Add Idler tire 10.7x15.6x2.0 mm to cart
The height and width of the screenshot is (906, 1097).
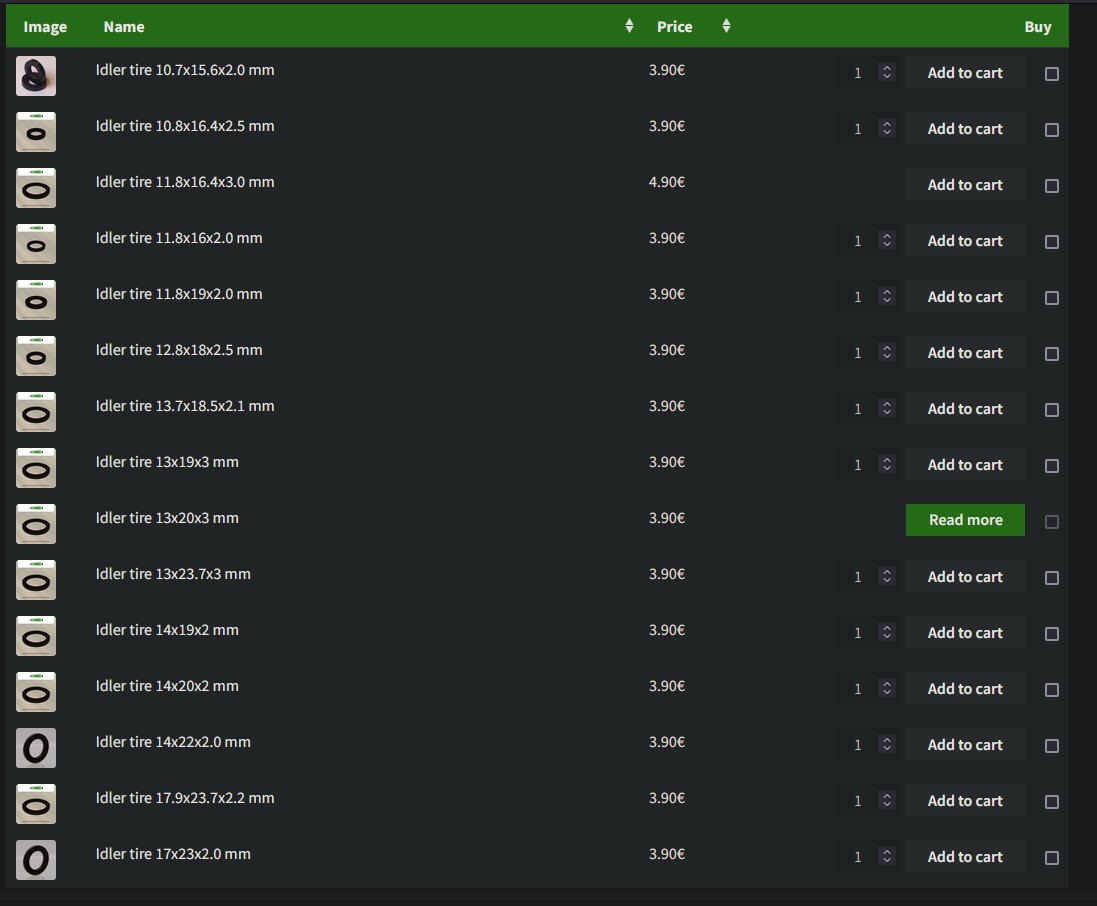point(965,73)
